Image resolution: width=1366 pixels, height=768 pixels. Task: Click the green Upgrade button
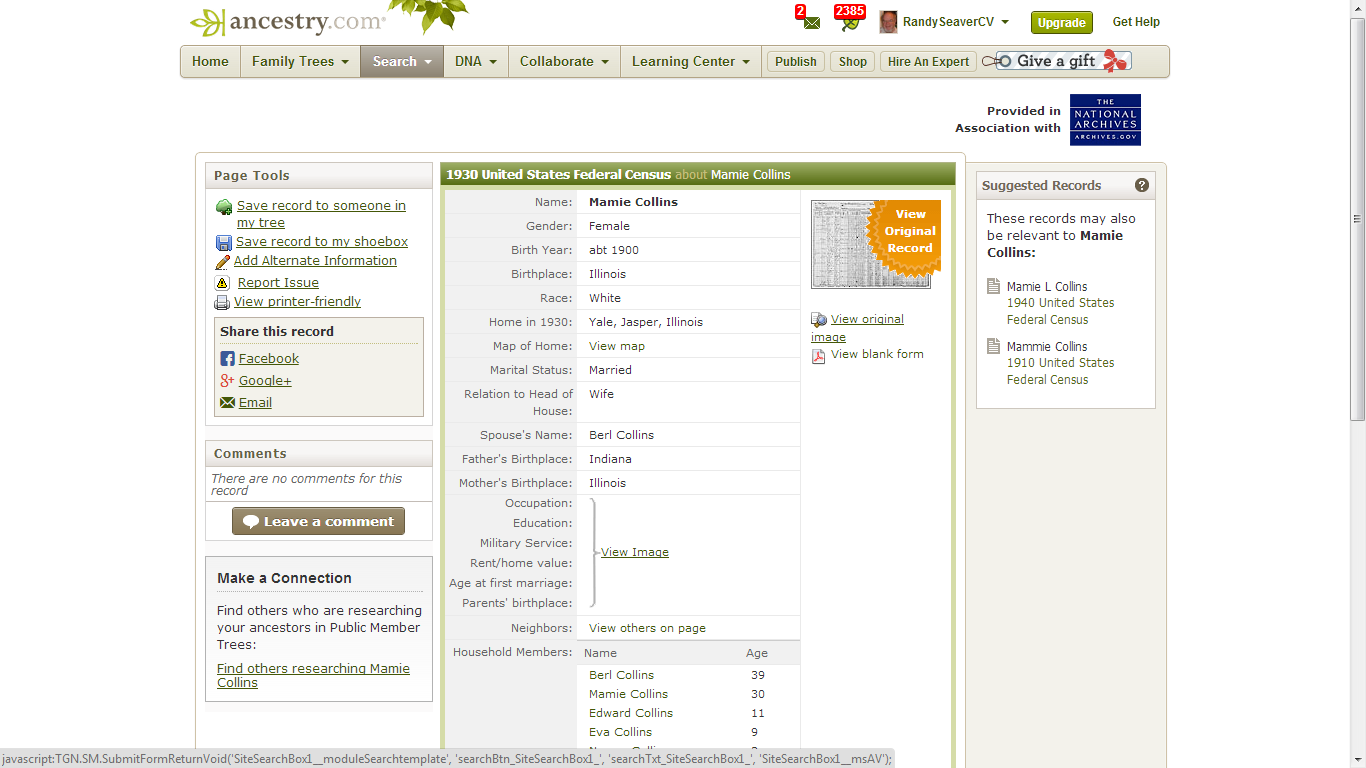point(1062,23)
